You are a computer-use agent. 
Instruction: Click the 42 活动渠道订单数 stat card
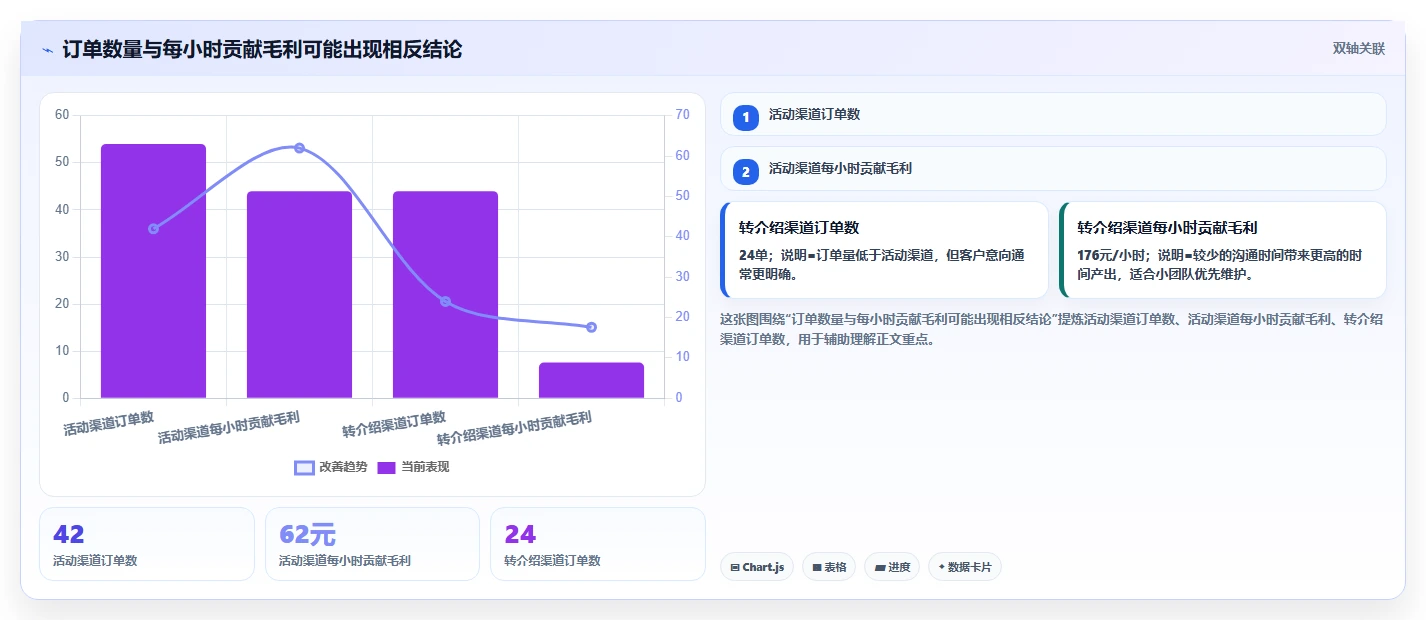coord(147,544)
